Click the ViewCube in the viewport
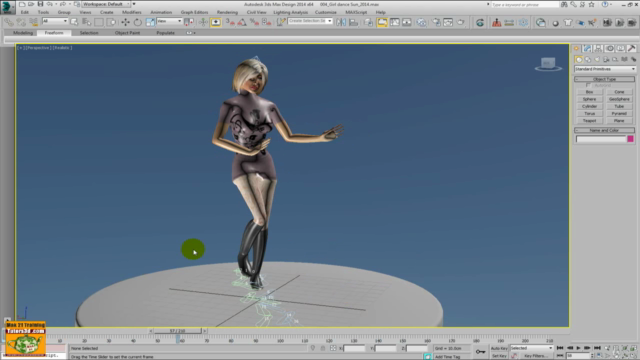Image resolution: width=640 pixels, height=360 pixels. [x=548, y=64]
